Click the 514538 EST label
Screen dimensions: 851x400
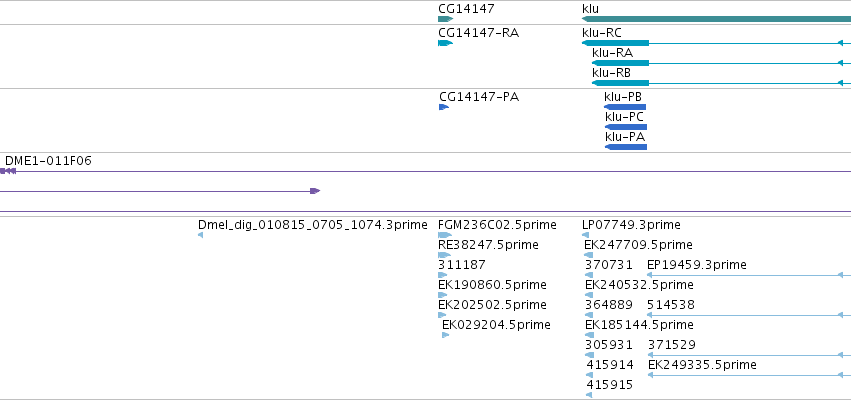click(671, 305)
